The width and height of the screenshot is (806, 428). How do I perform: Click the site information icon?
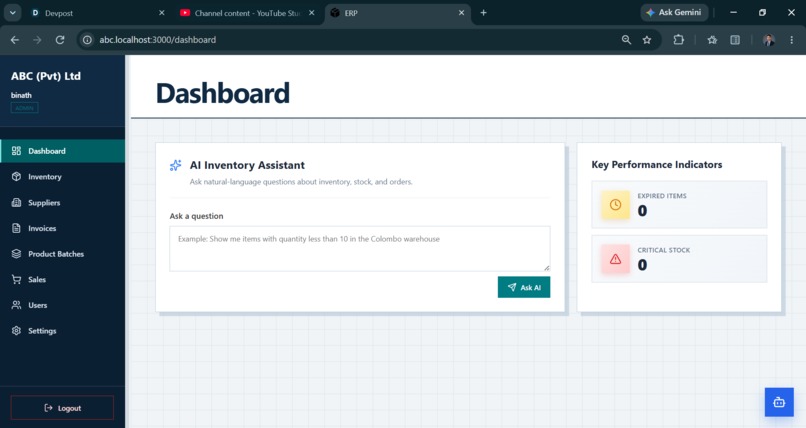87,40
